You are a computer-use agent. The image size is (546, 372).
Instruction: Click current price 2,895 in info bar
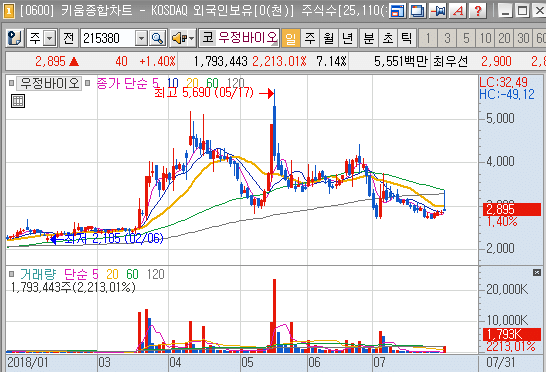click(x=50, y=62)
